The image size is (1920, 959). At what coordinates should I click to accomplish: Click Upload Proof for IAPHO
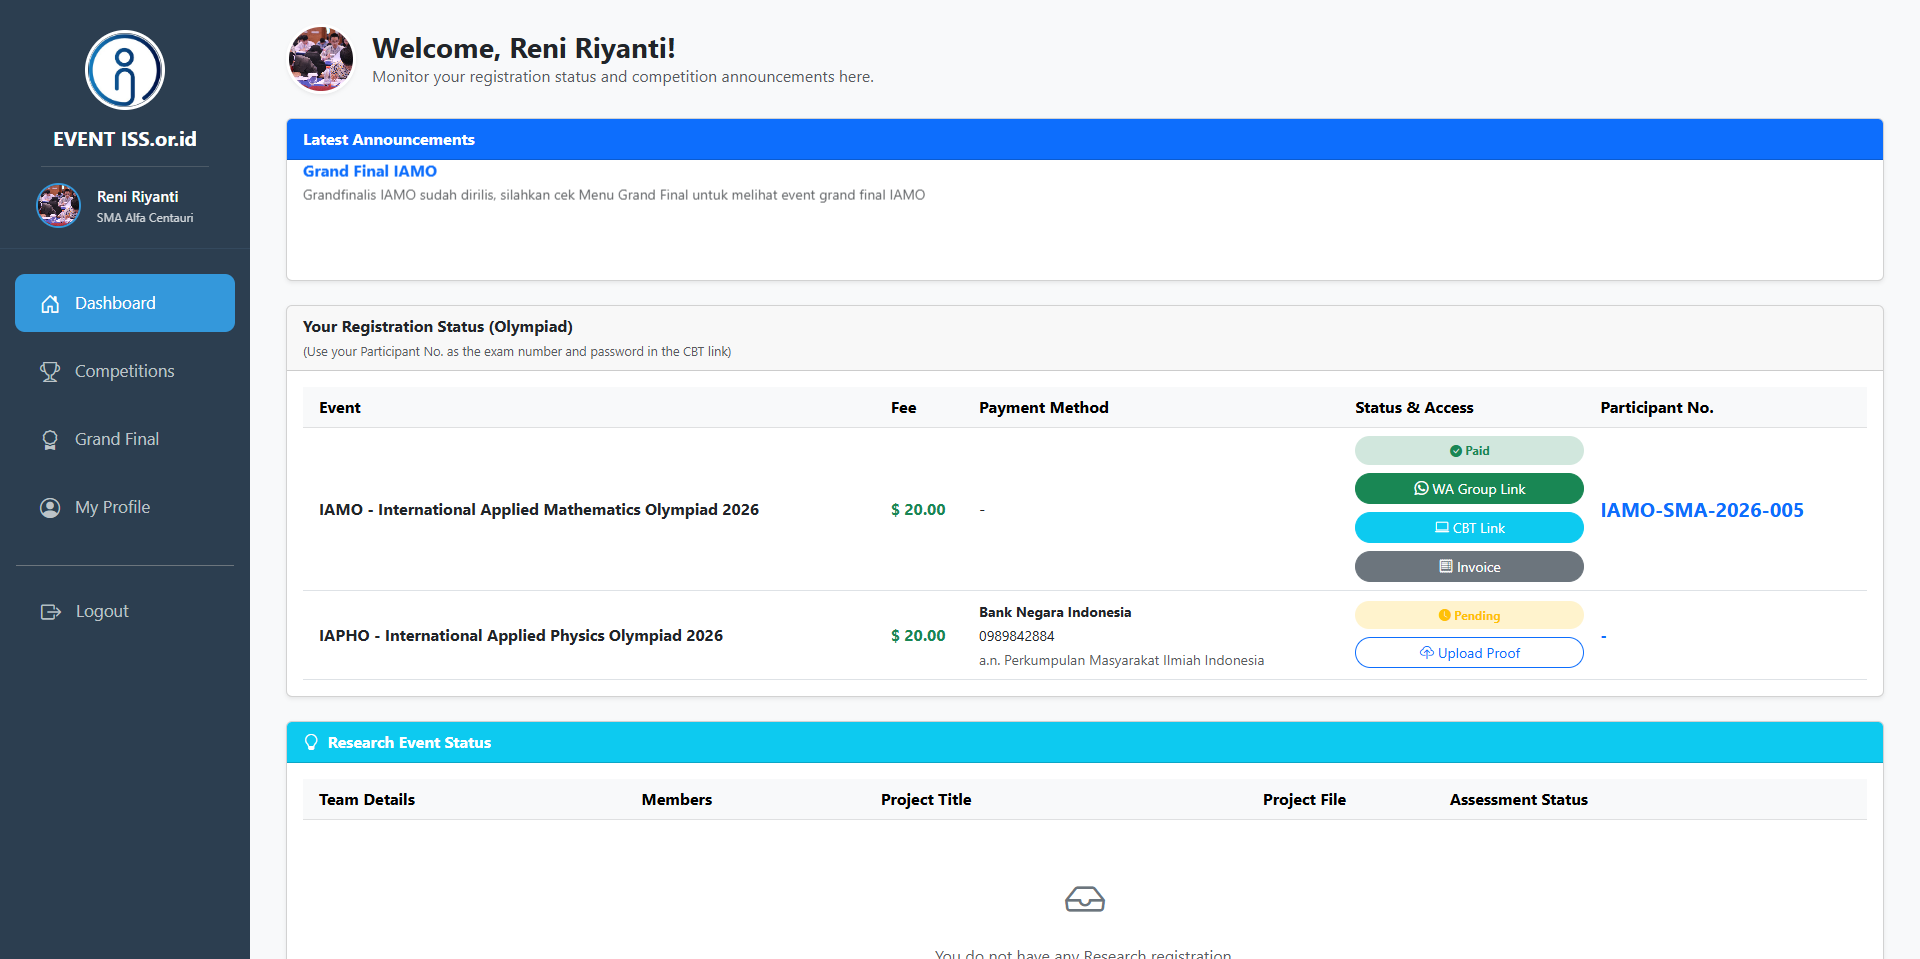pos(1469,653)
